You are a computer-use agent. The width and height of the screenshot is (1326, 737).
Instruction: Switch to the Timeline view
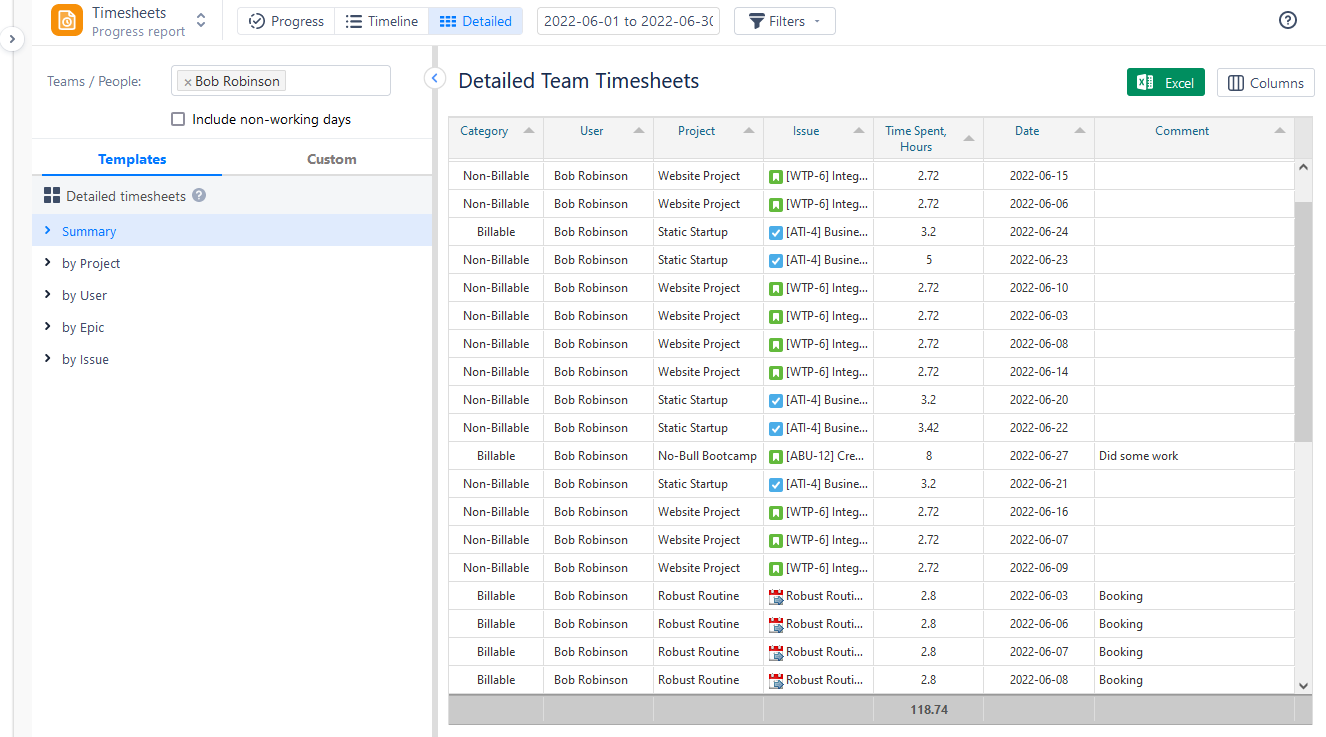381,21
